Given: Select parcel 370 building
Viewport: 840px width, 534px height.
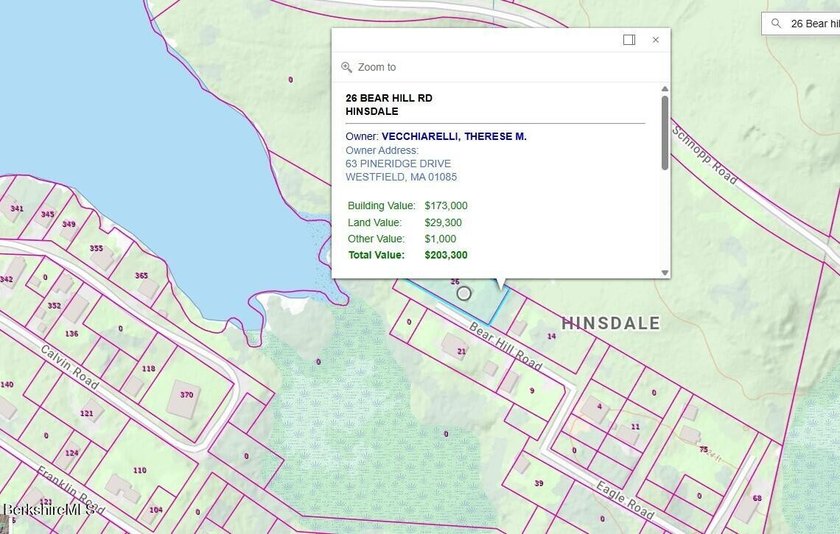Looking at the screenshot, I should tap(186, 395).
